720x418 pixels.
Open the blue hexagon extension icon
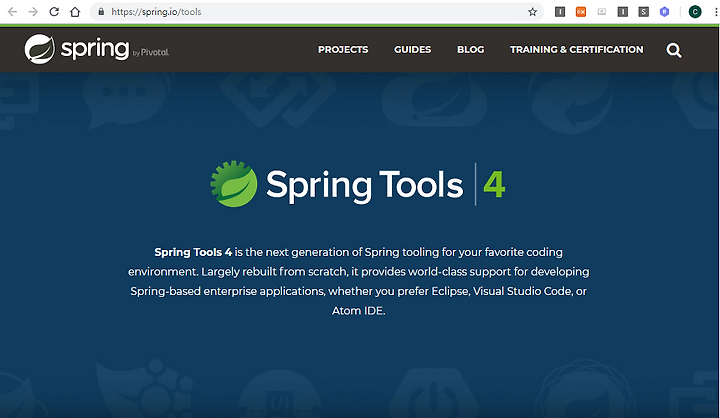click(664, 12)
